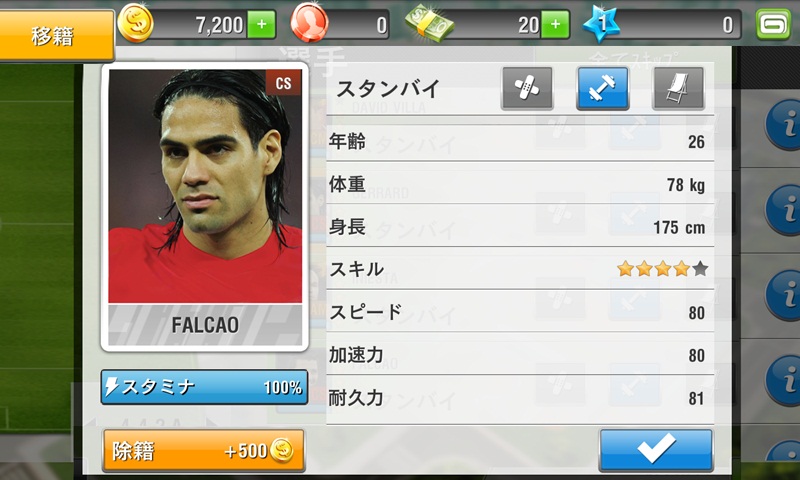The width and height of the screenshot is (800, 480).
Task: Open info for the top player row
Action: tap(785, 124)
